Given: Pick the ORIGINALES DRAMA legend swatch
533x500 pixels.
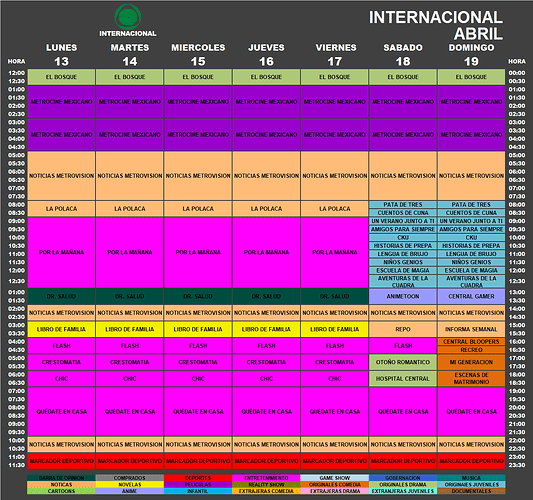Looking at the screenshot, I should pyautogui.click(x=403, y=484).
